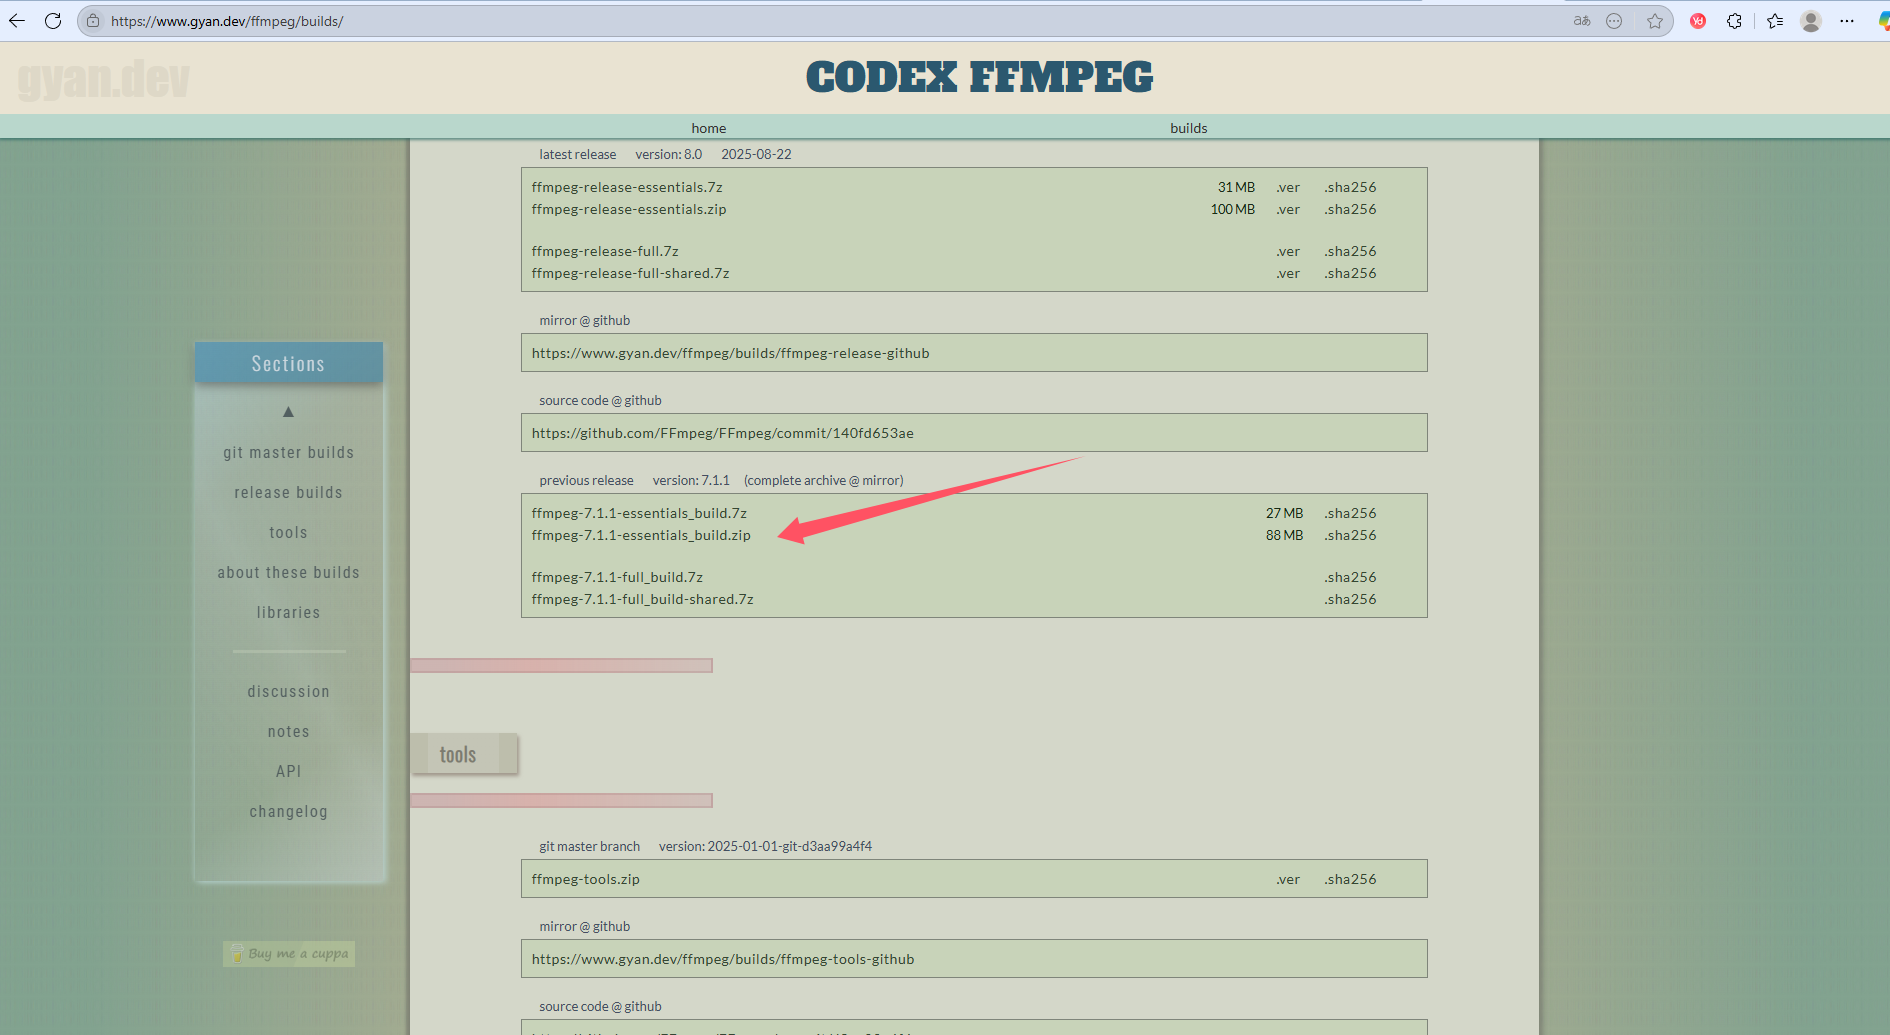The image size is (1890, 1035).
Task: Open libraries section
Action: click(x=289, y=613)
